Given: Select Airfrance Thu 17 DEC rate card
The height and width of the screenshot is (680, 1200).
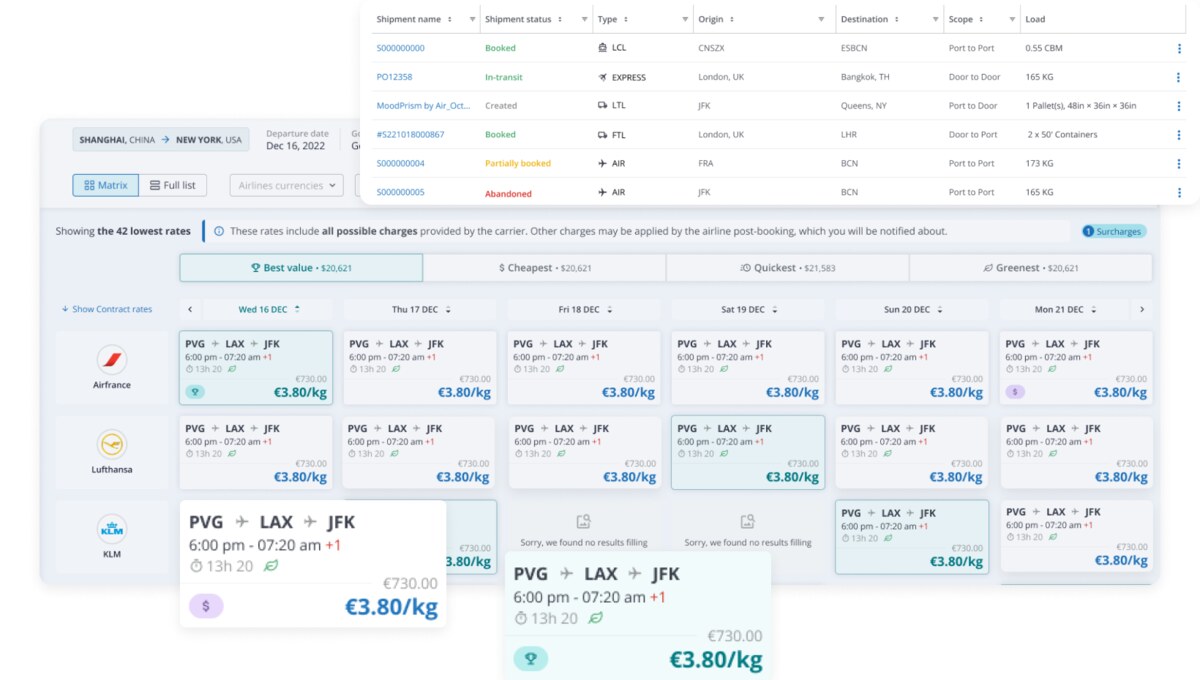Looking at the screenshot, I should tap(420, 368).
